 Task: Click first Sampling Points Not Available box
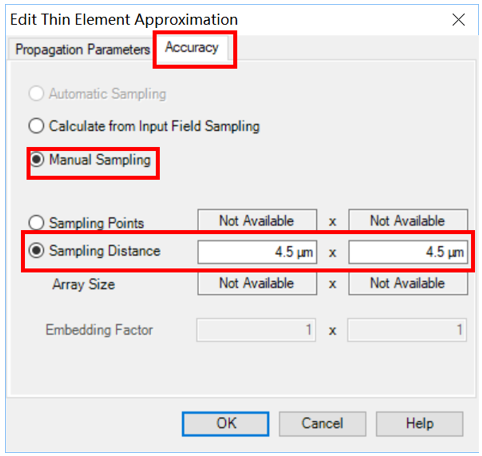(x=257, y=220)
